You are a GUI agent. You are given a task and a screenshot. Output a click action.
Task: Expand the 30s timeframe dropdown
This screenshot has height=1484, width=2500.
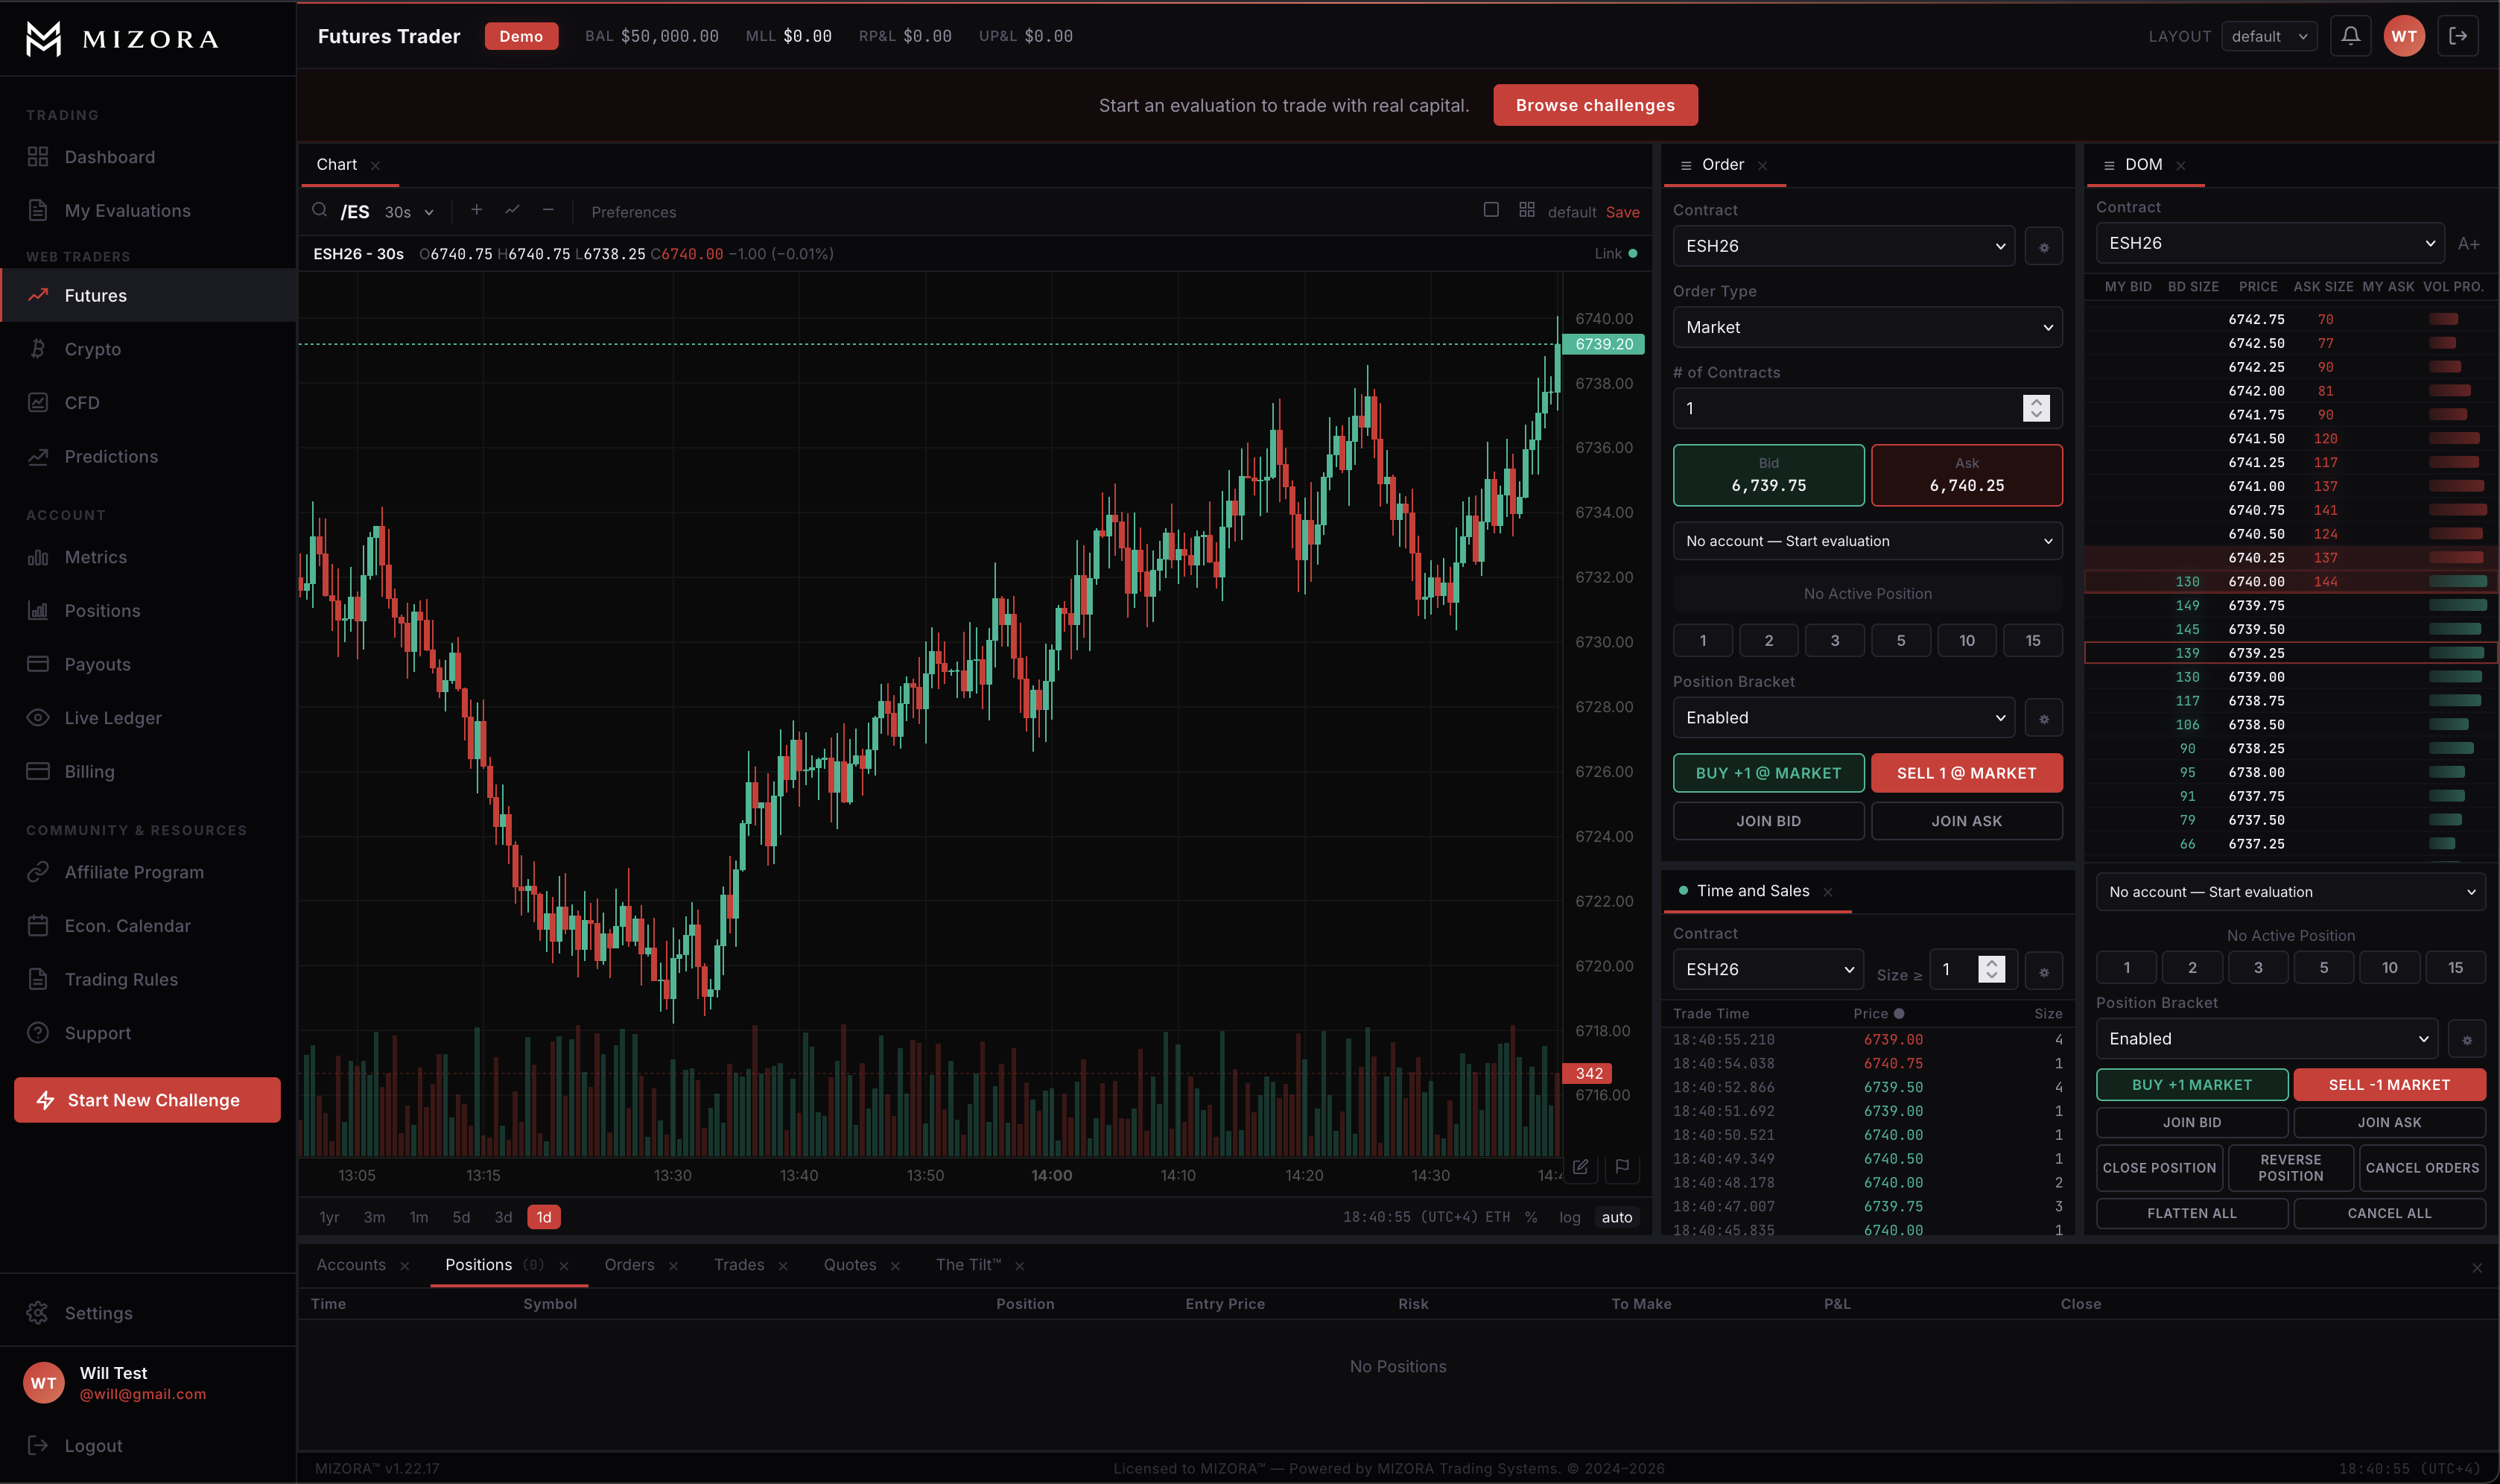tap(409, 212)
